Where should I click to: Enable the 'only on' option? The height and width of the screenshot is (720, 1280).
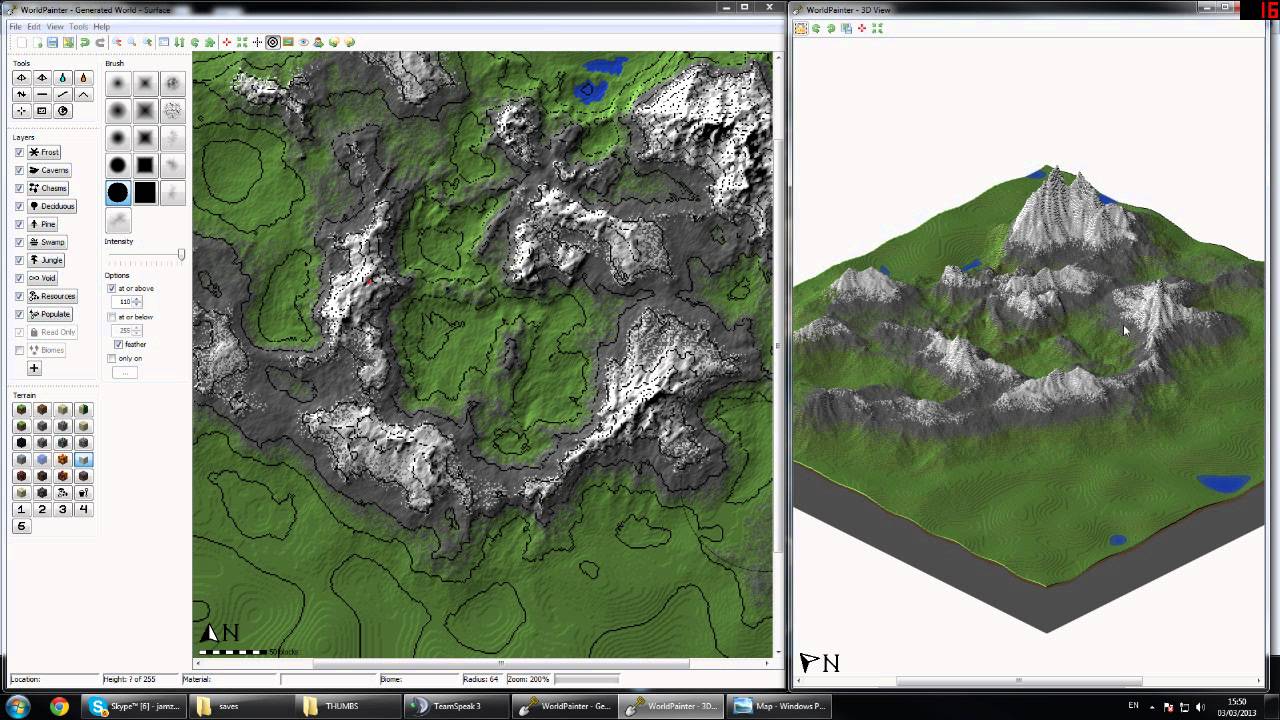[x=112, y=358]
